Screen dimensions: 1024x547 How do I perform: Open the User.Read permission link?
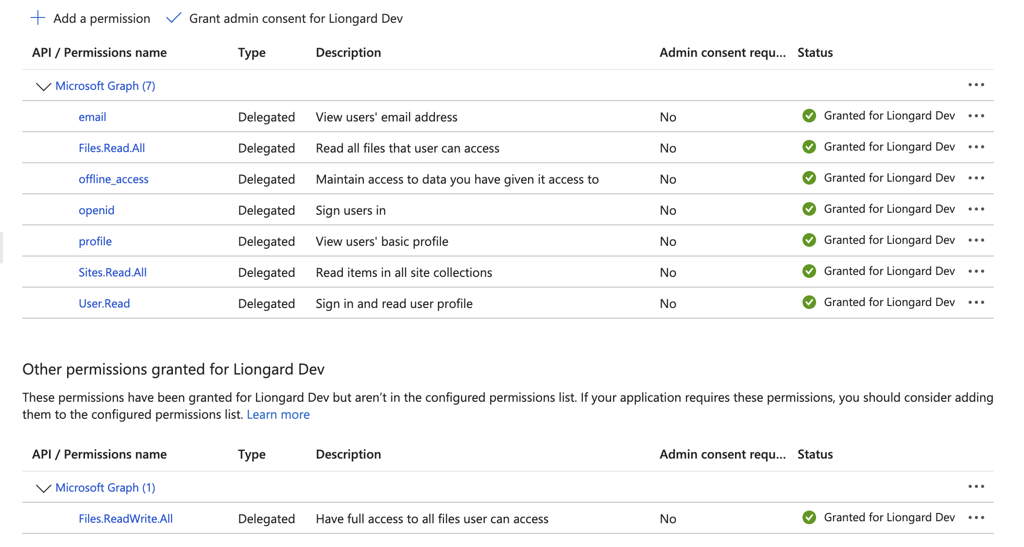point(104,303)
